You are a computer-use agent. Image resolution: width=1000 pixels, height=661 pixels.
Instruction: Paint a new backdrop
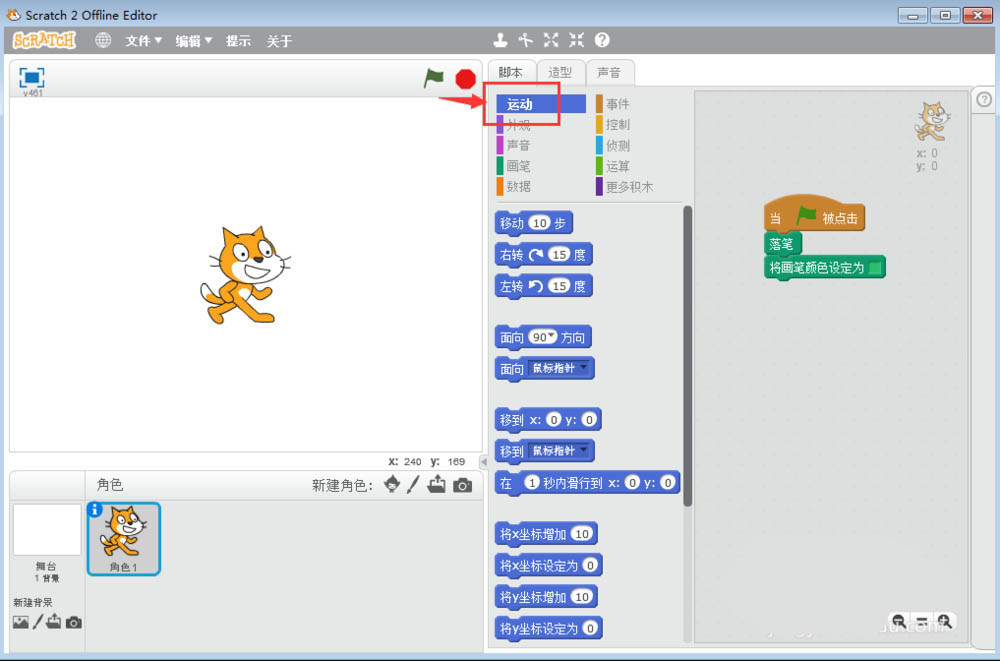click(x=38, y=621)
